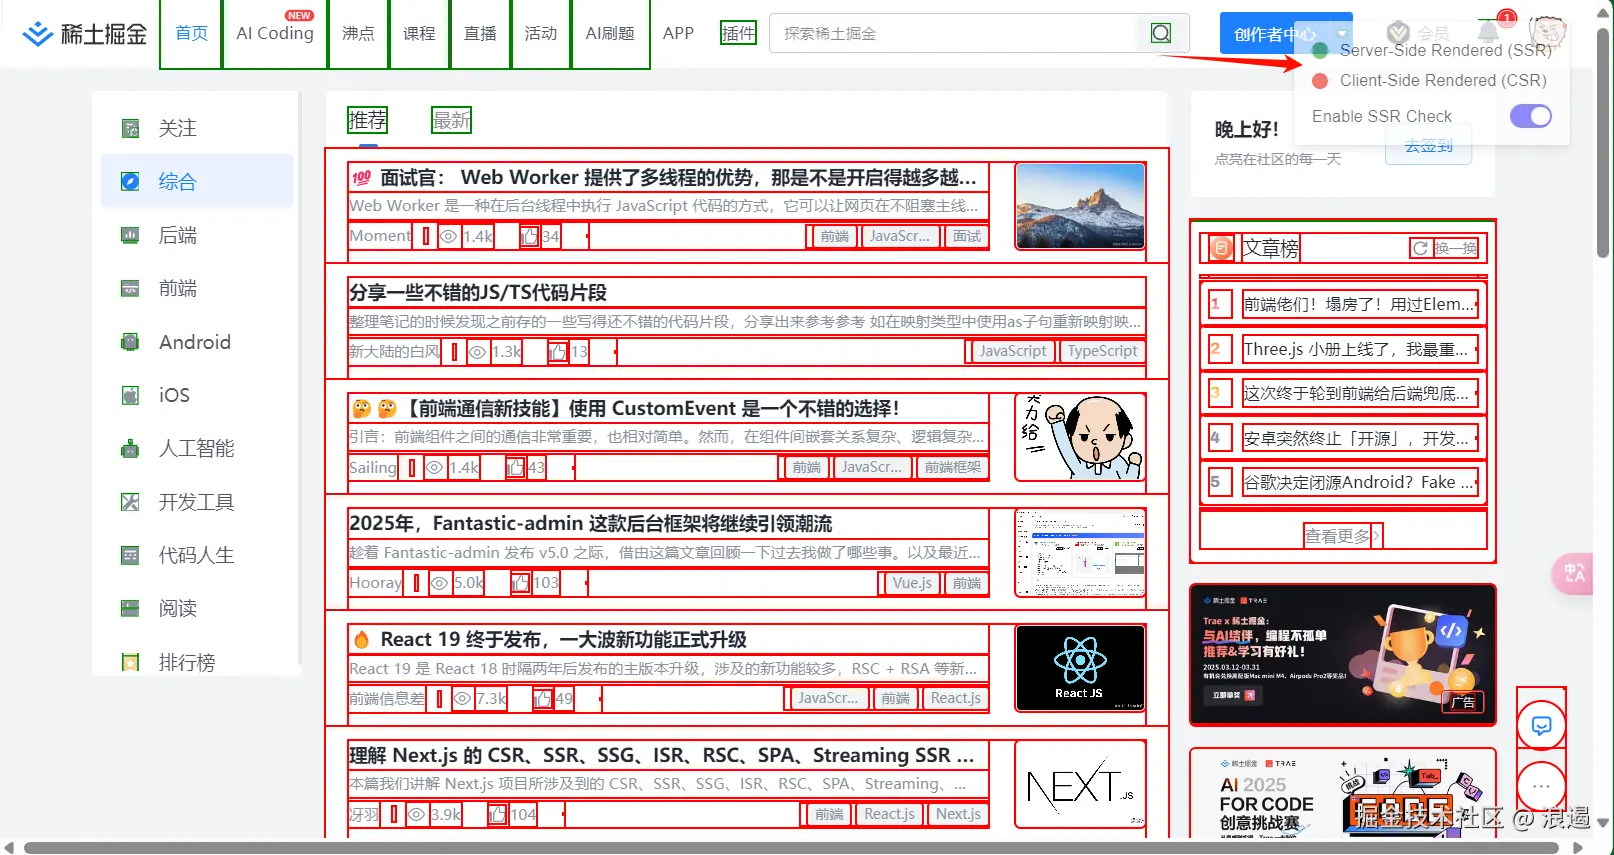The image size is (1614, 855).
Task: Click the Vue.js tag on Fantastic-admin article
Action: pyautogui.click(x=912, y=583)
